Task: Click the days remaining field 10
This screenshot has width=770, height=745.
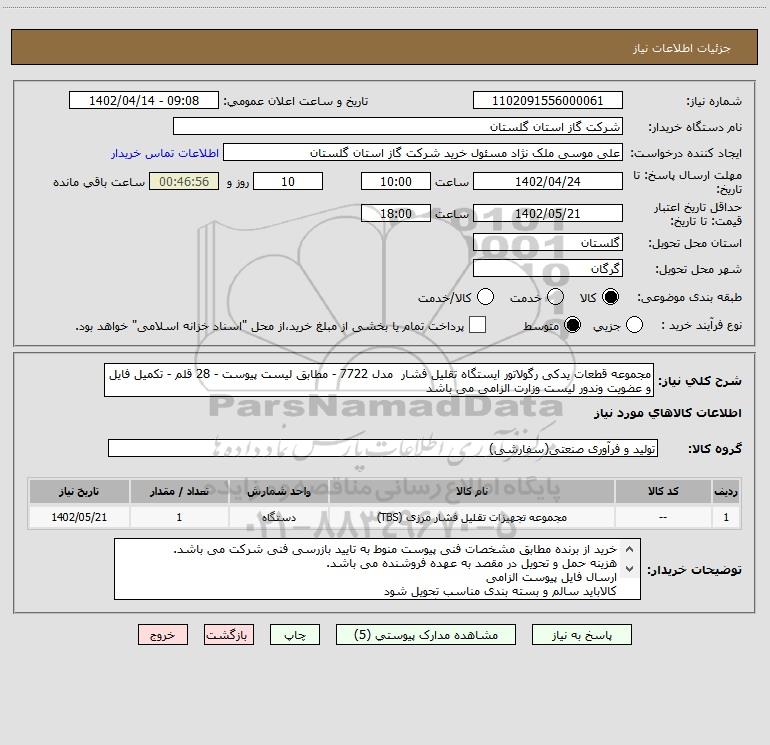Action: pyautogui.click(x=288, y=181)
